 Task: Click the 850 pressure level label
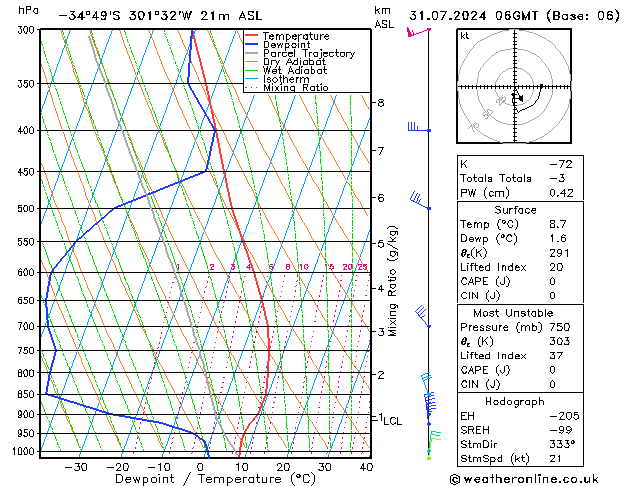pos(28,395)
